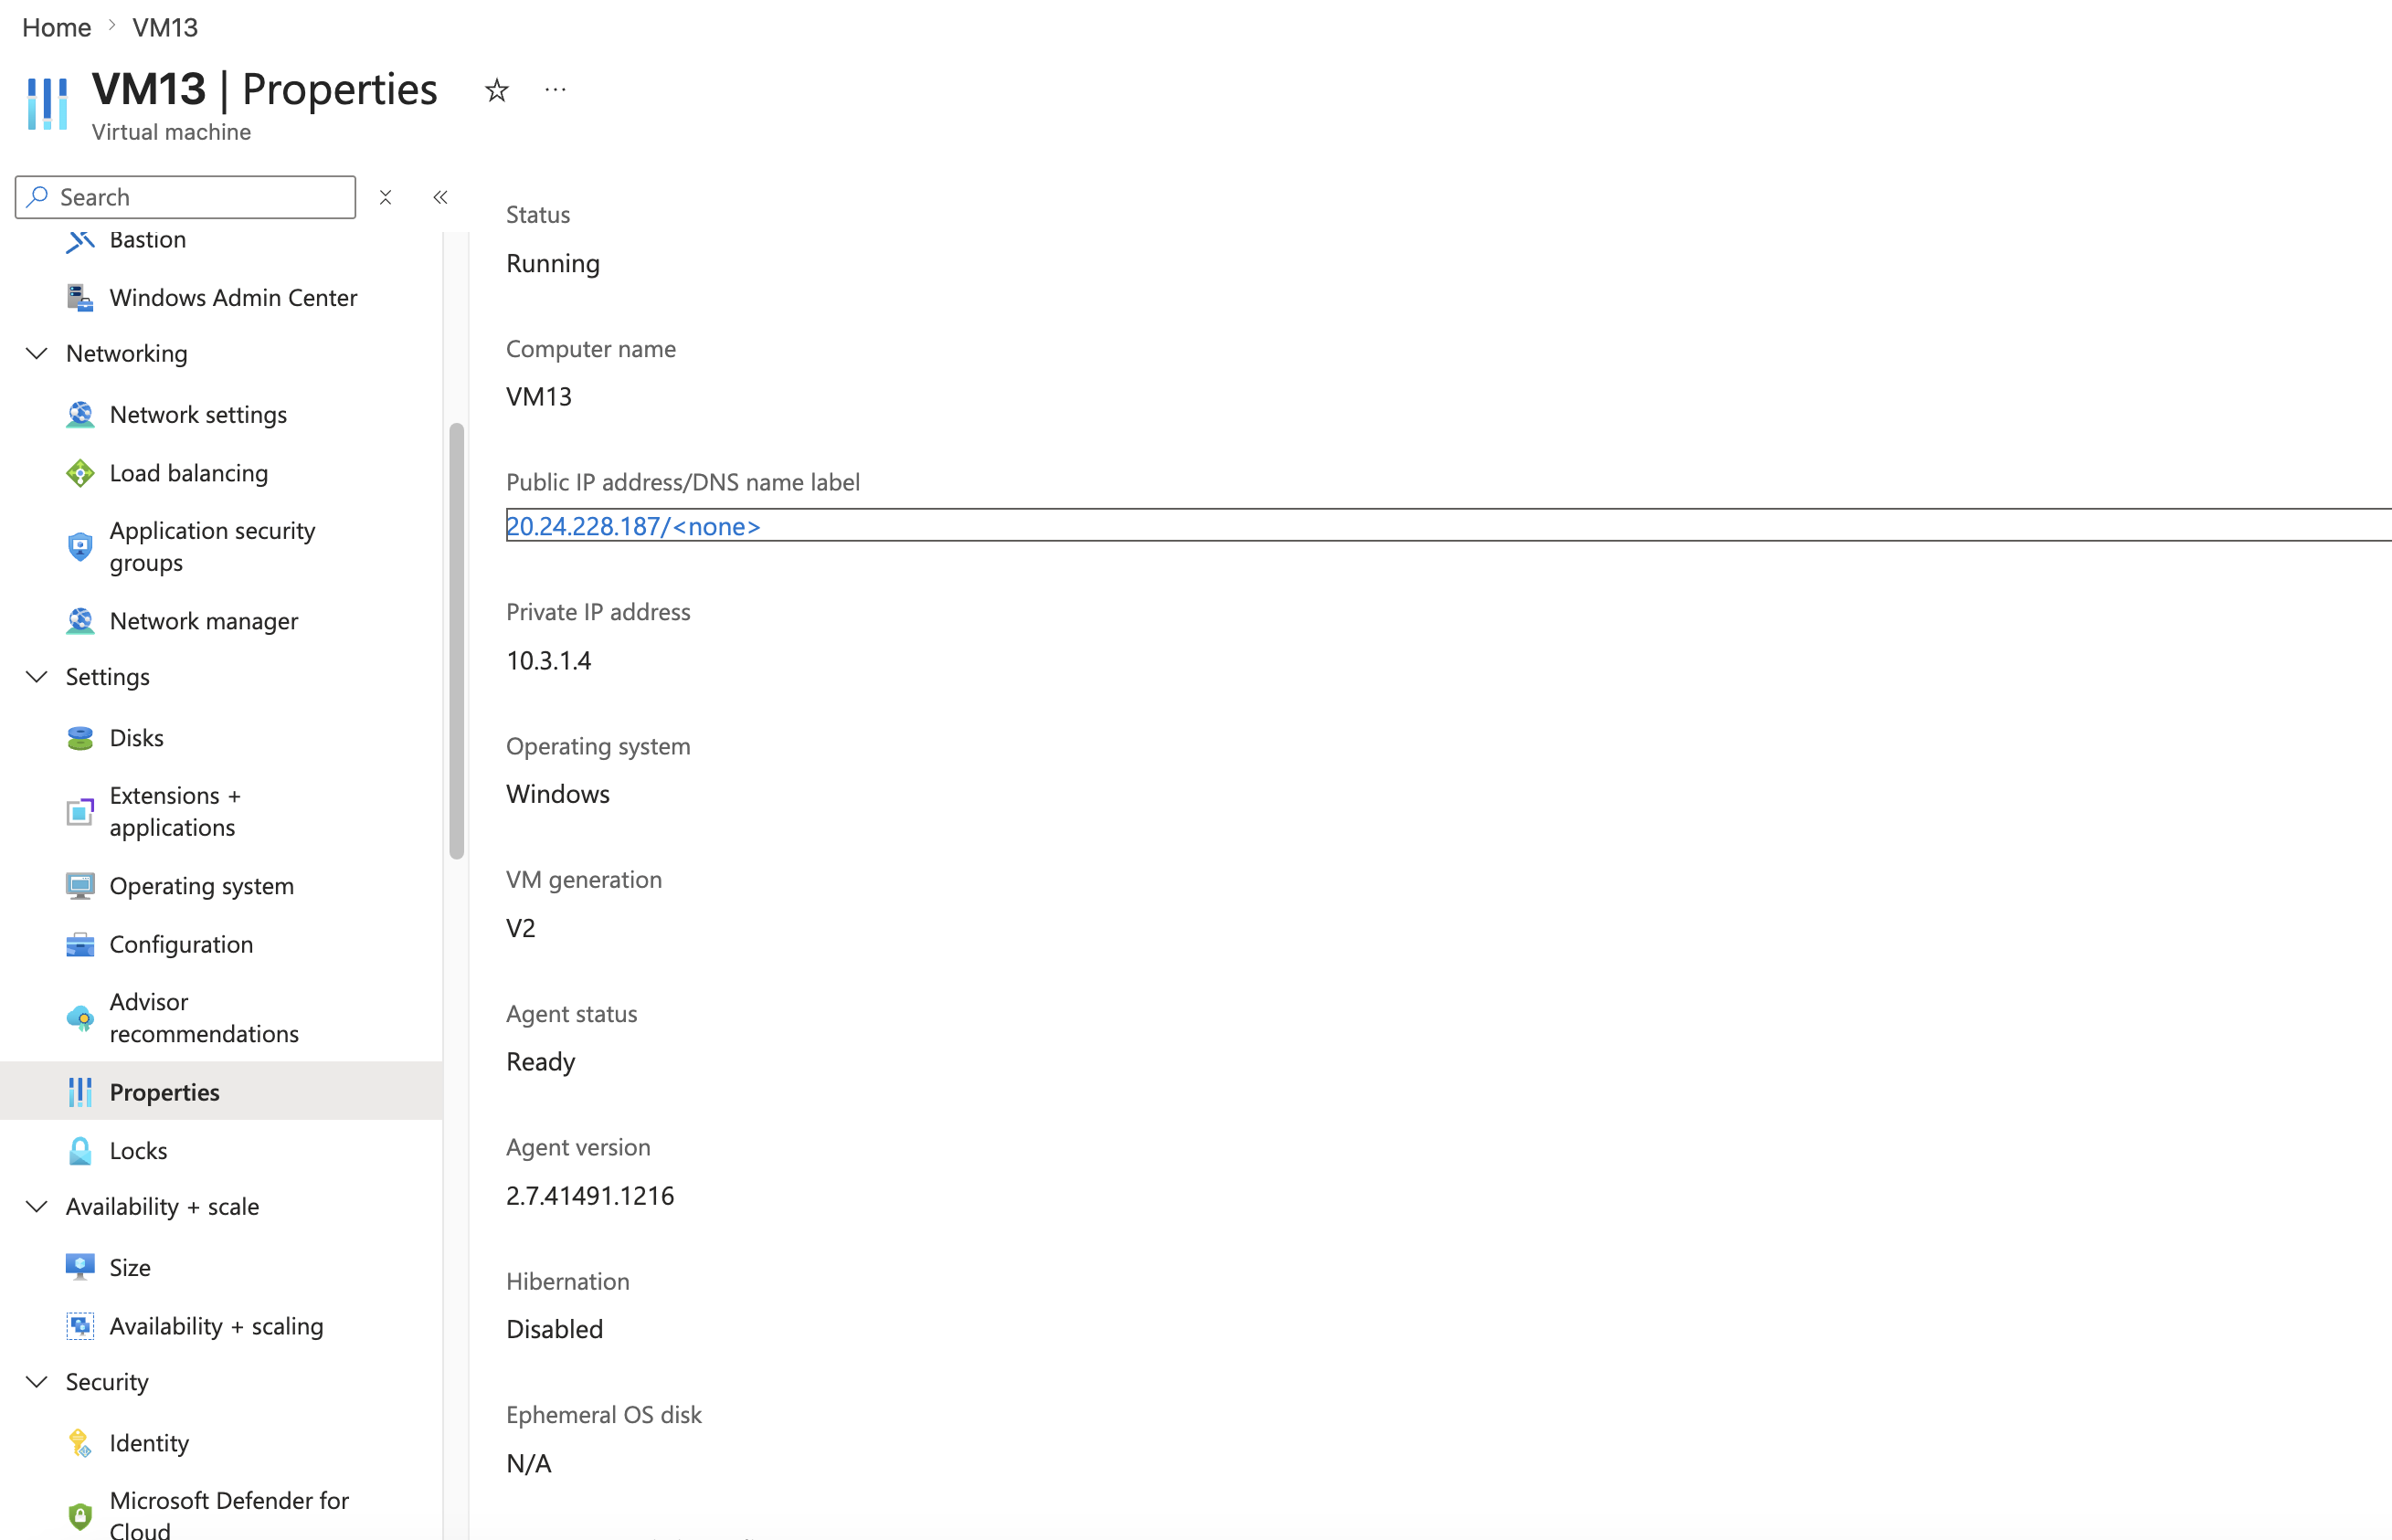Click the Running status value

click(553, 264)
